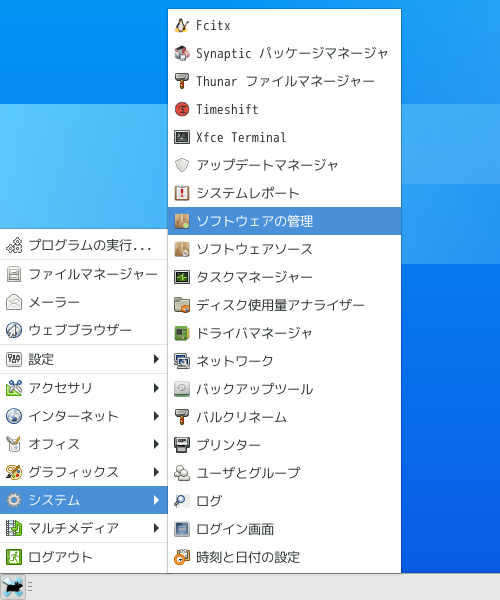Screen dimensions: 500x600
Task: Open タスクマネージャー entry
Action: point(284,277)
